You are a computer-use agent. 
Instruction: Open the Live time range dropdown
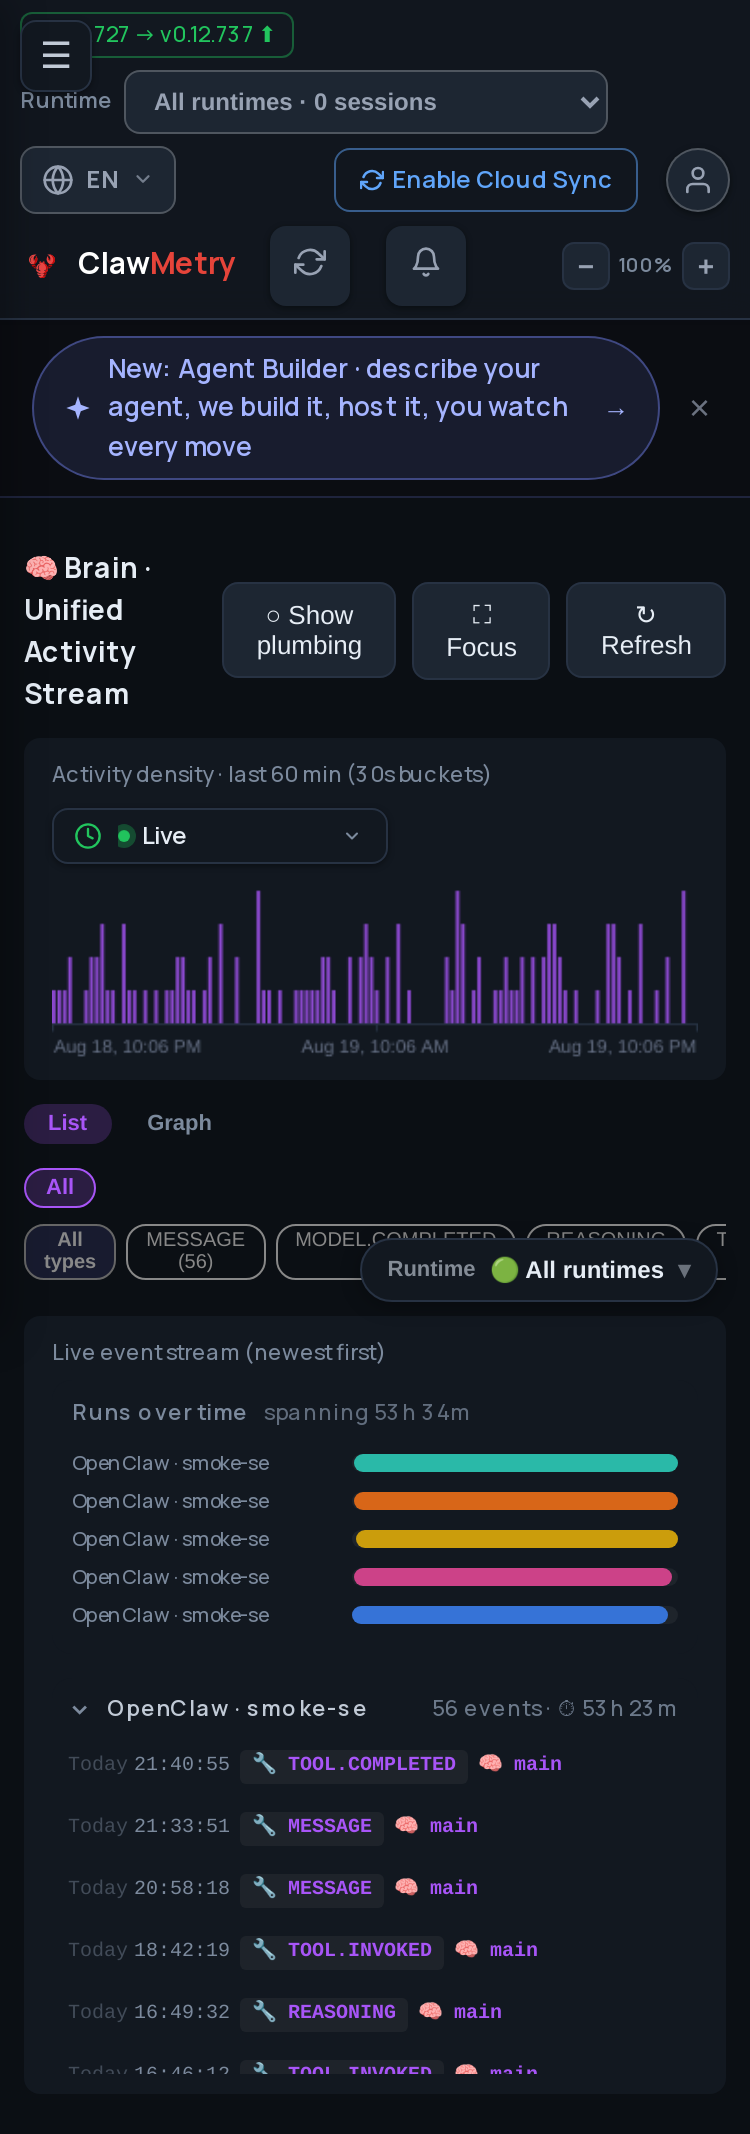(220, 836)
